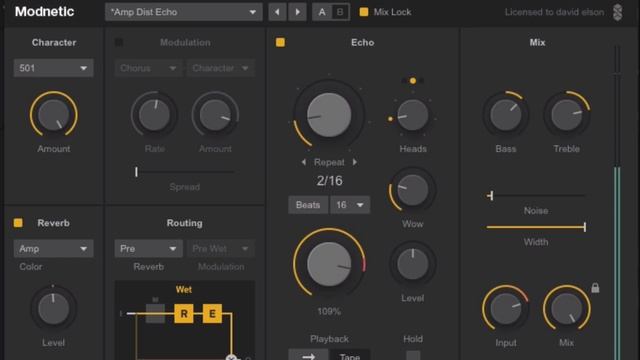Click the Input knob

point(506,309)
